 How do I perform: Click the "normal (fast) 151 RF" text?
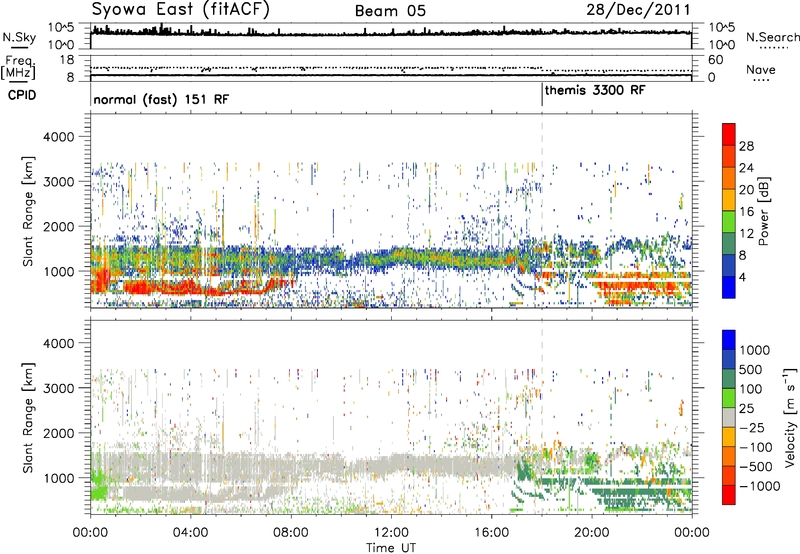(161, 99)
